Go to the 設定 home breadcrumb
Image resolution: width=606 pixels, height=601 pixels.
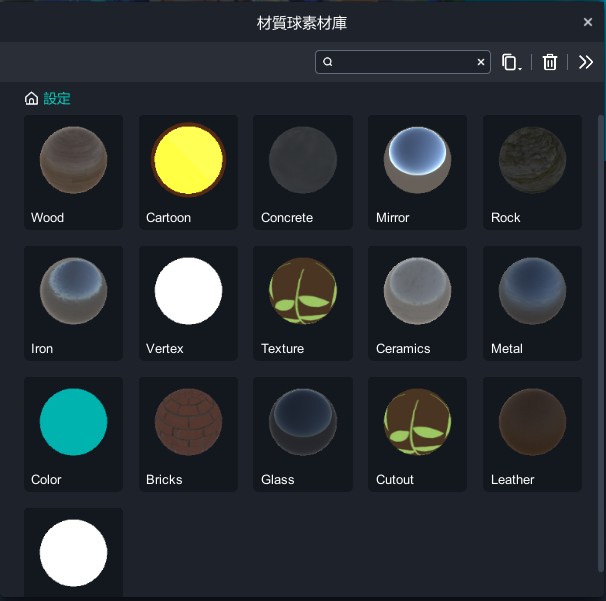tap(57, 99)
